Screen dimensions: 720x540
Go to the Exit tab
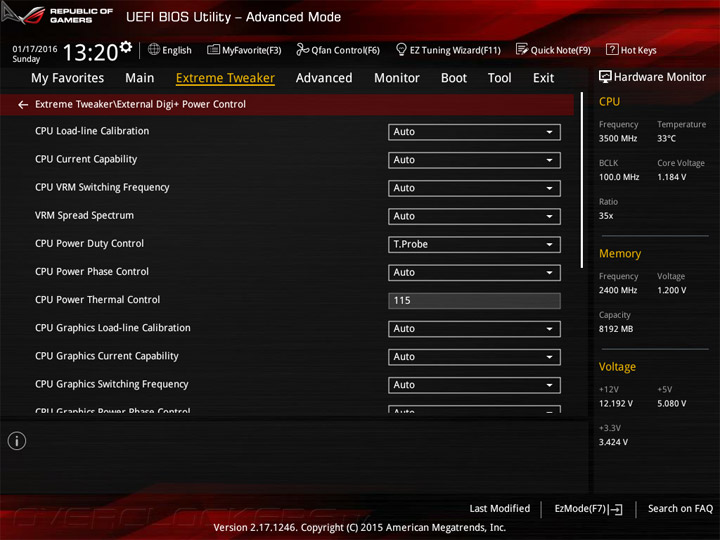tap(543, 78)
